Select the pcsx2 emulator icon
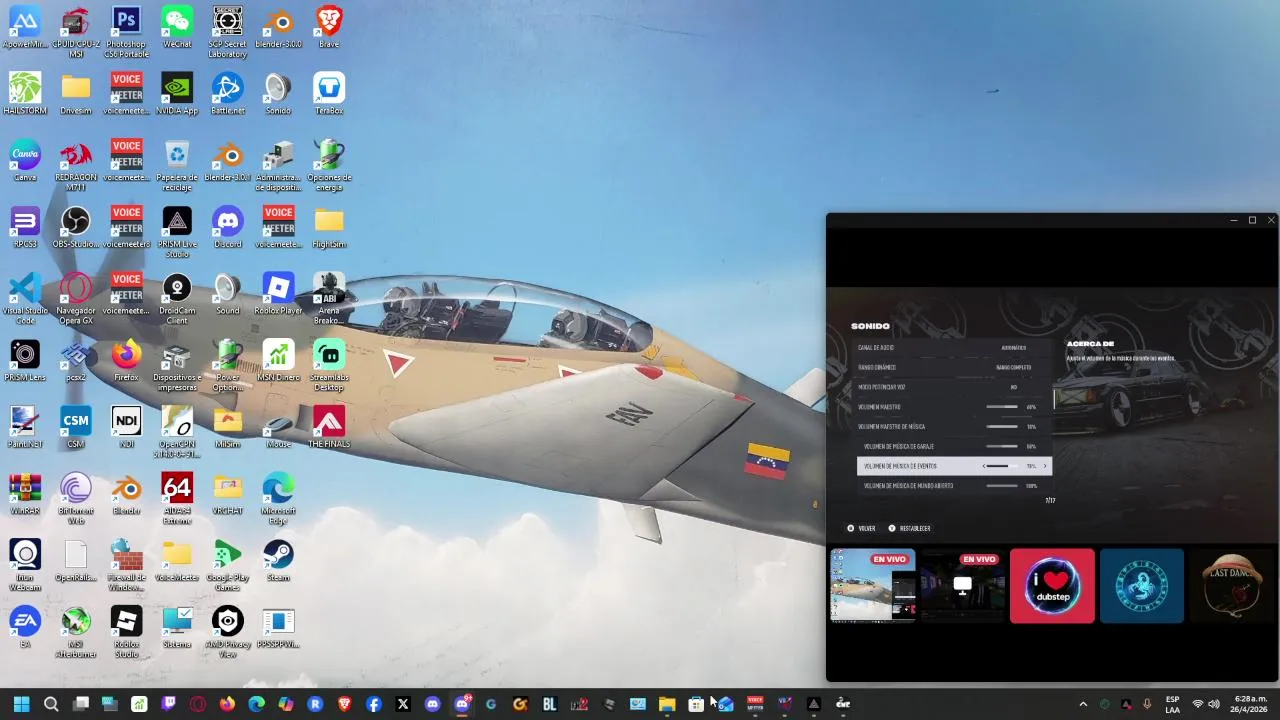1280x720 pixels. (76, 361)
